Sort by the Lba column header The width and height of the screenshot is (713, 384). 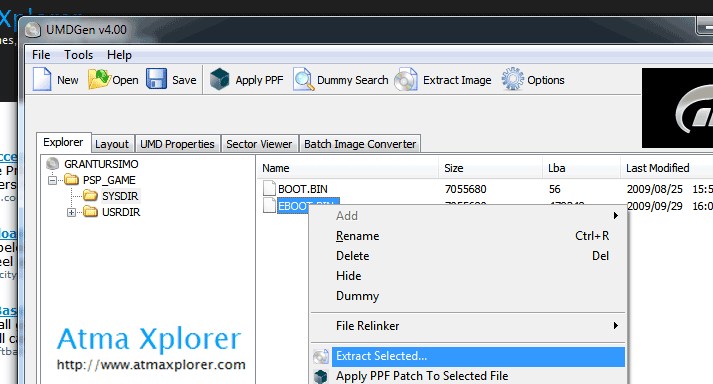(581, 168)
